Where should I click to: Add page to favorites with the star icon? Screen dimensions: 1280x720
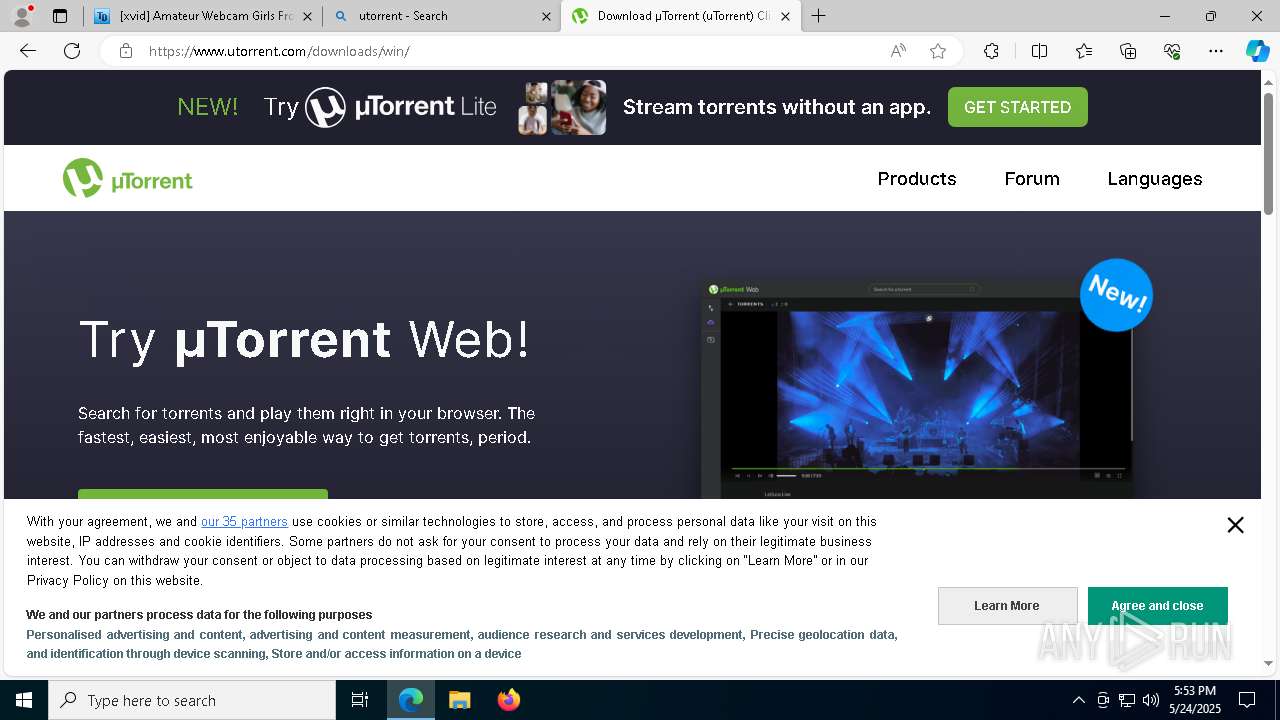[938, 51]
